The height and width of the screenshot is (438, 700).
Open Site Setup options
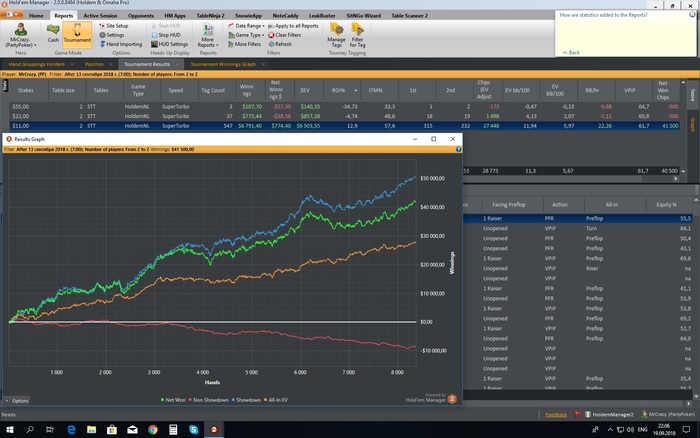[114, 26]
